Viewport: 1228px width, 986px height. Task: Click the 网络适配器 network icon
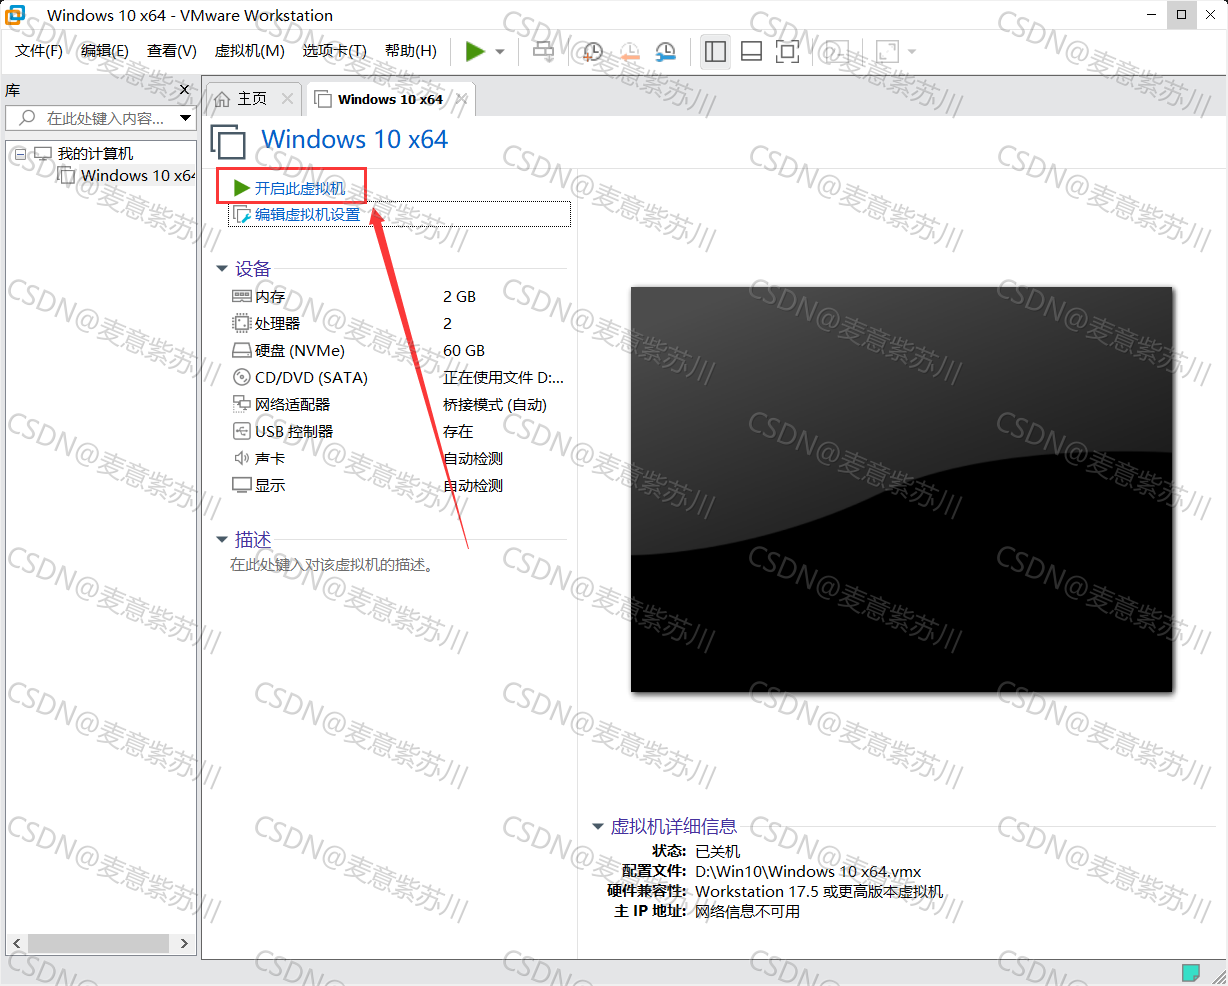(x=241, y=404)
